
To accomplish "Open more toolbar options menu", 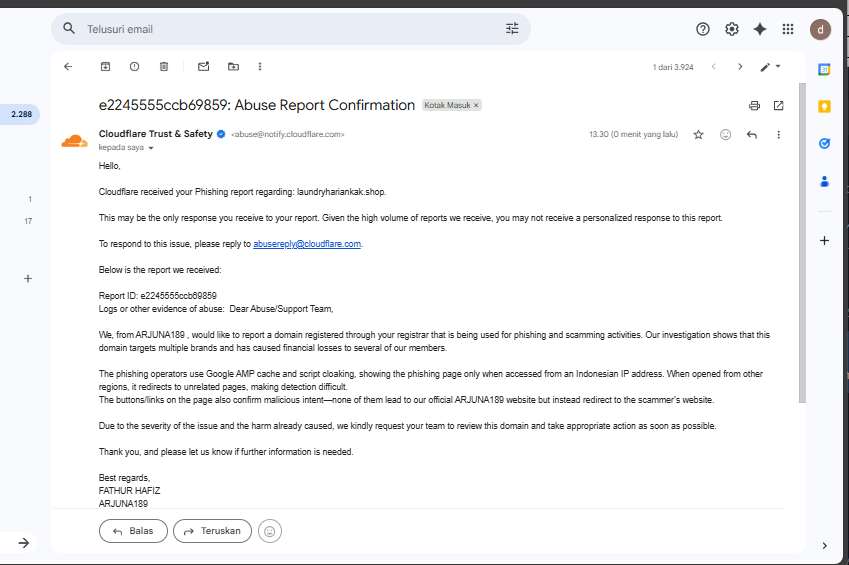I will point(260,67).
